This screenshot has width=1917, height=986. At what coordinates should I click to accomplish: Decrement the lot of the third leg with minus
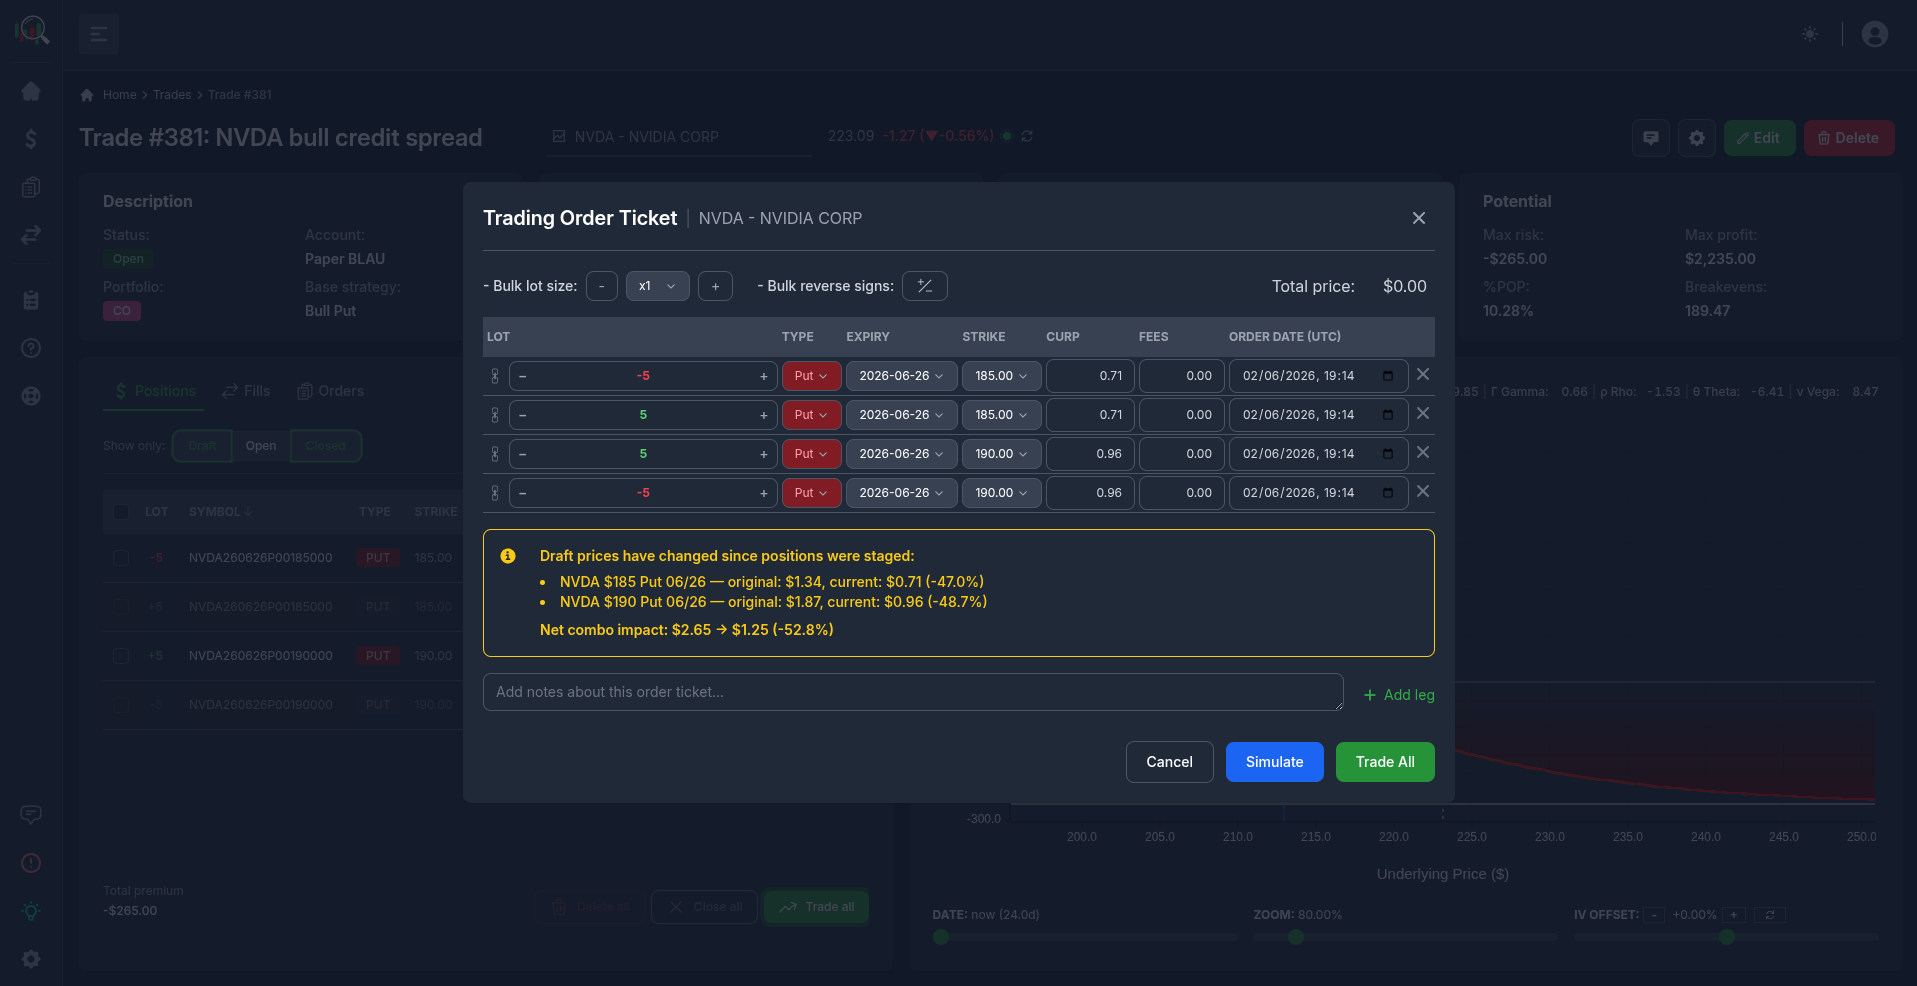[523, 454]
